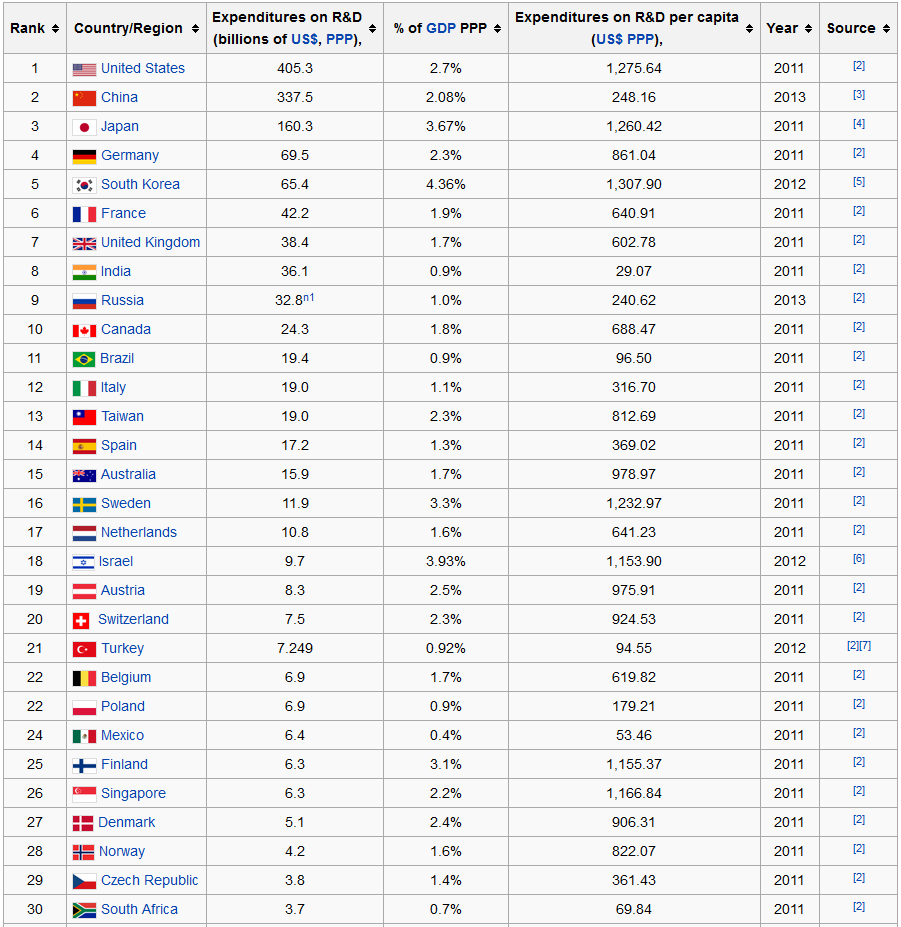Image resolution: width=901 pixels, height=927 pixels.
Task: Click the South Korea flag icon
Action: 83,184
